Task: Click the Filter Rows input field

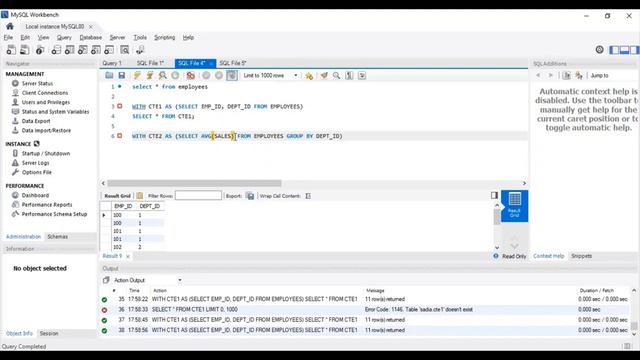Action: [198, 196]
